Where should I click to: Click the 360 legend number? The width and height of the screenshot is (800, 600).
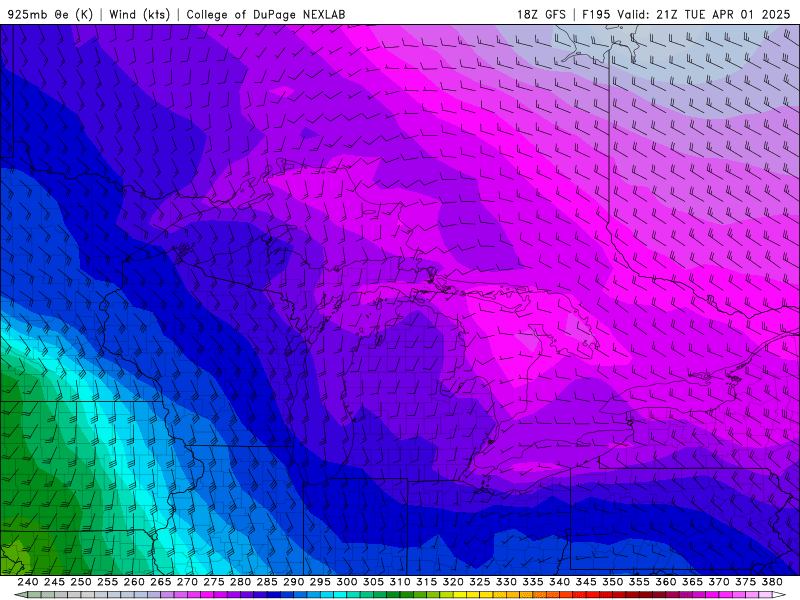[x=665, y=582]
